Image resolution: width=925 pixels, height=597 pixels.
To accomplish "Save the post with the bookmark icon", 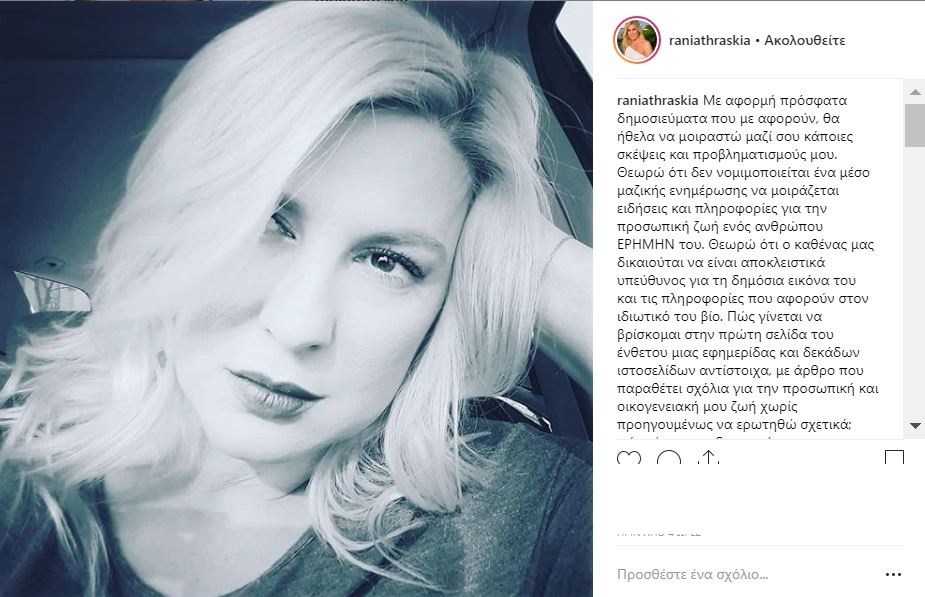I will click(x=894, y=457).
